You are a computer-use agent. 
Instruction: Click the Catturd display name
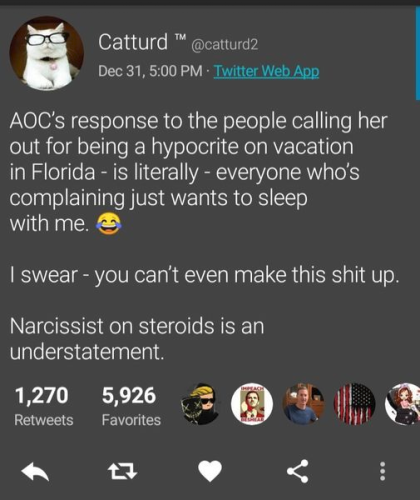point(133,42)
